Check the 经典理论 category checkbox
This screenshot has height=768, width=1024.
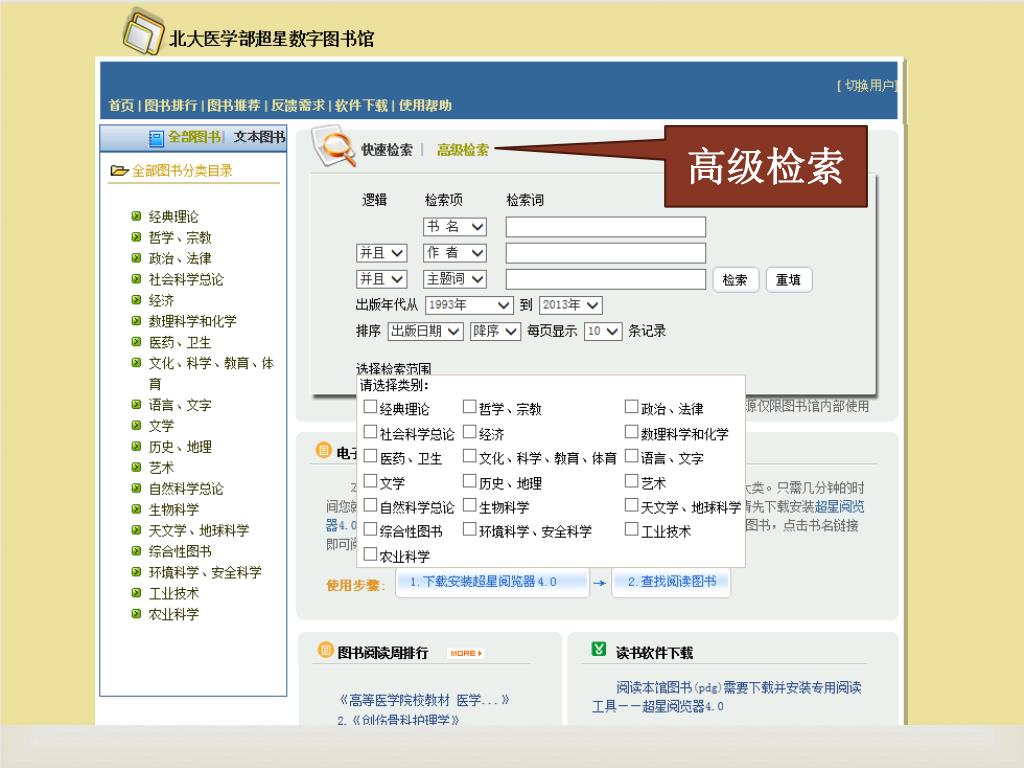pyautogui.click(x=370, y=407)
